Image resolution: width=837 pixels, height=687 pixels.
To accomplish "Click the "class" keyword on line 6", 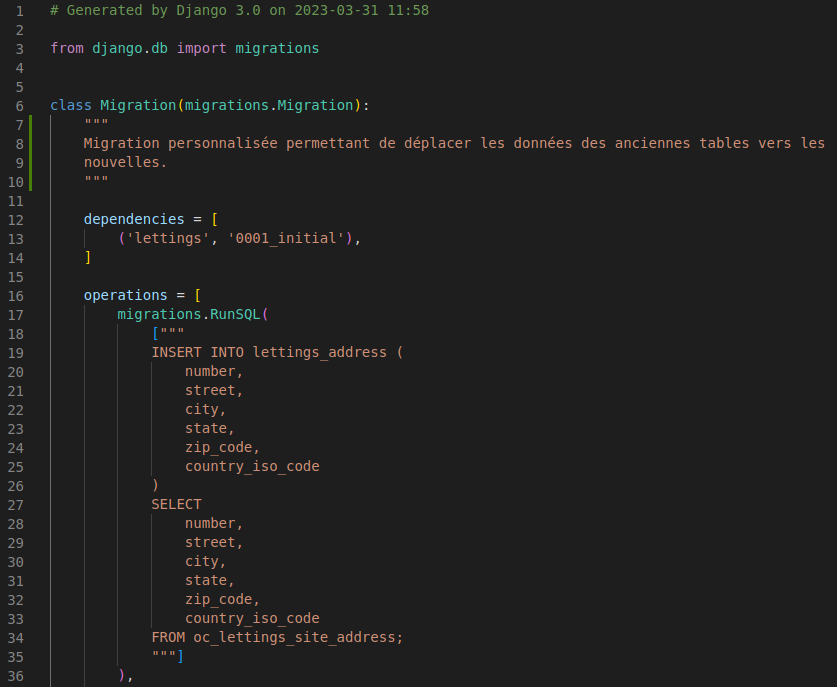I will pyautogui.click(x=71, y=105).
